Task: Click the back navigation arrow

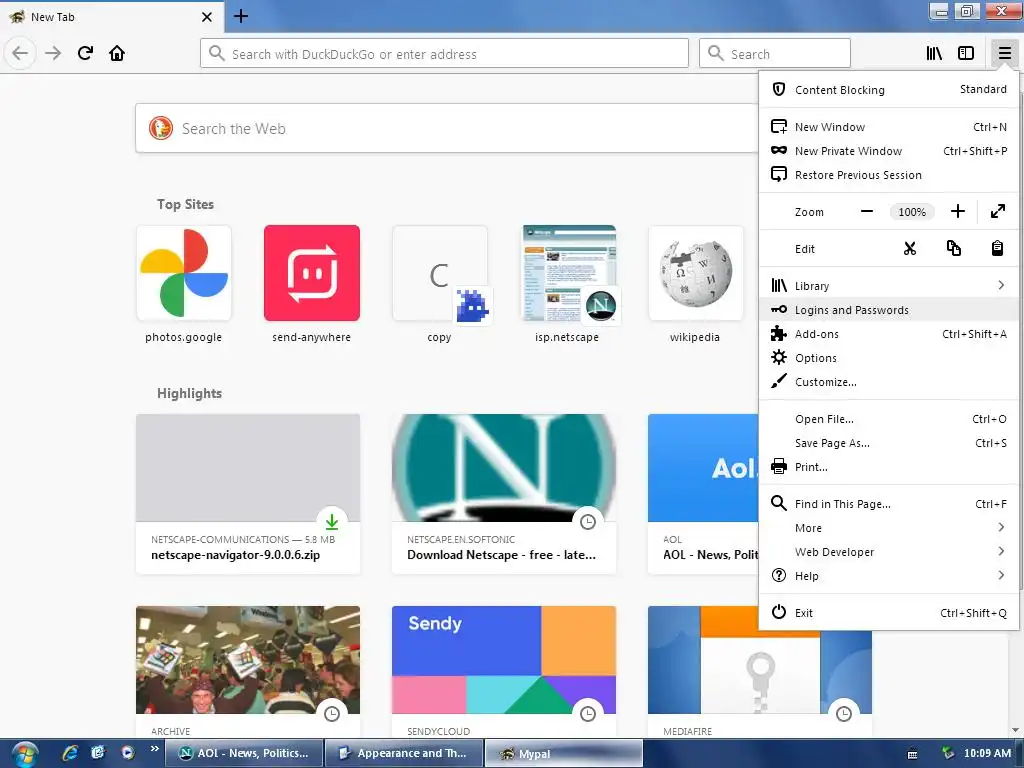Action: (x=20, y=53)
